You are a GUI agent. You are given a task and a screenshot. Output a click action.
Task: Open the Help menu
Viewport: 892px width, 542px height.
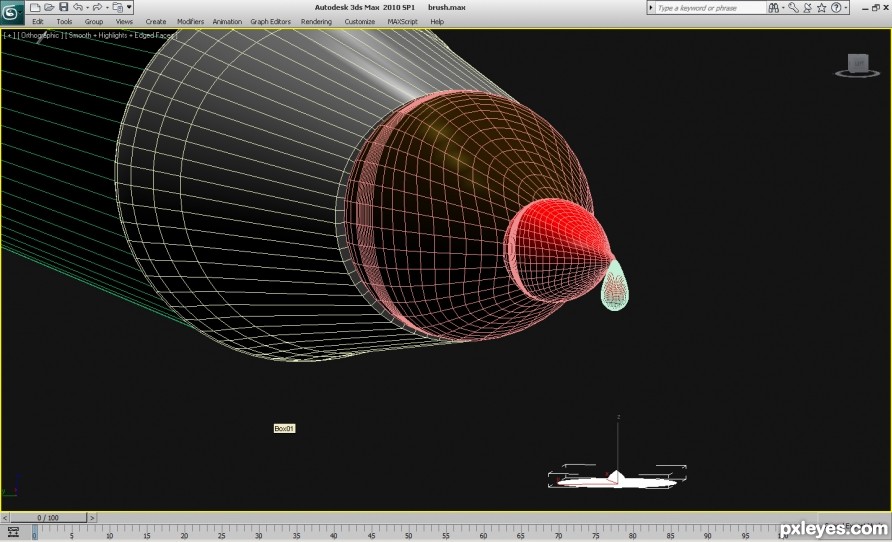pos(437,22)
